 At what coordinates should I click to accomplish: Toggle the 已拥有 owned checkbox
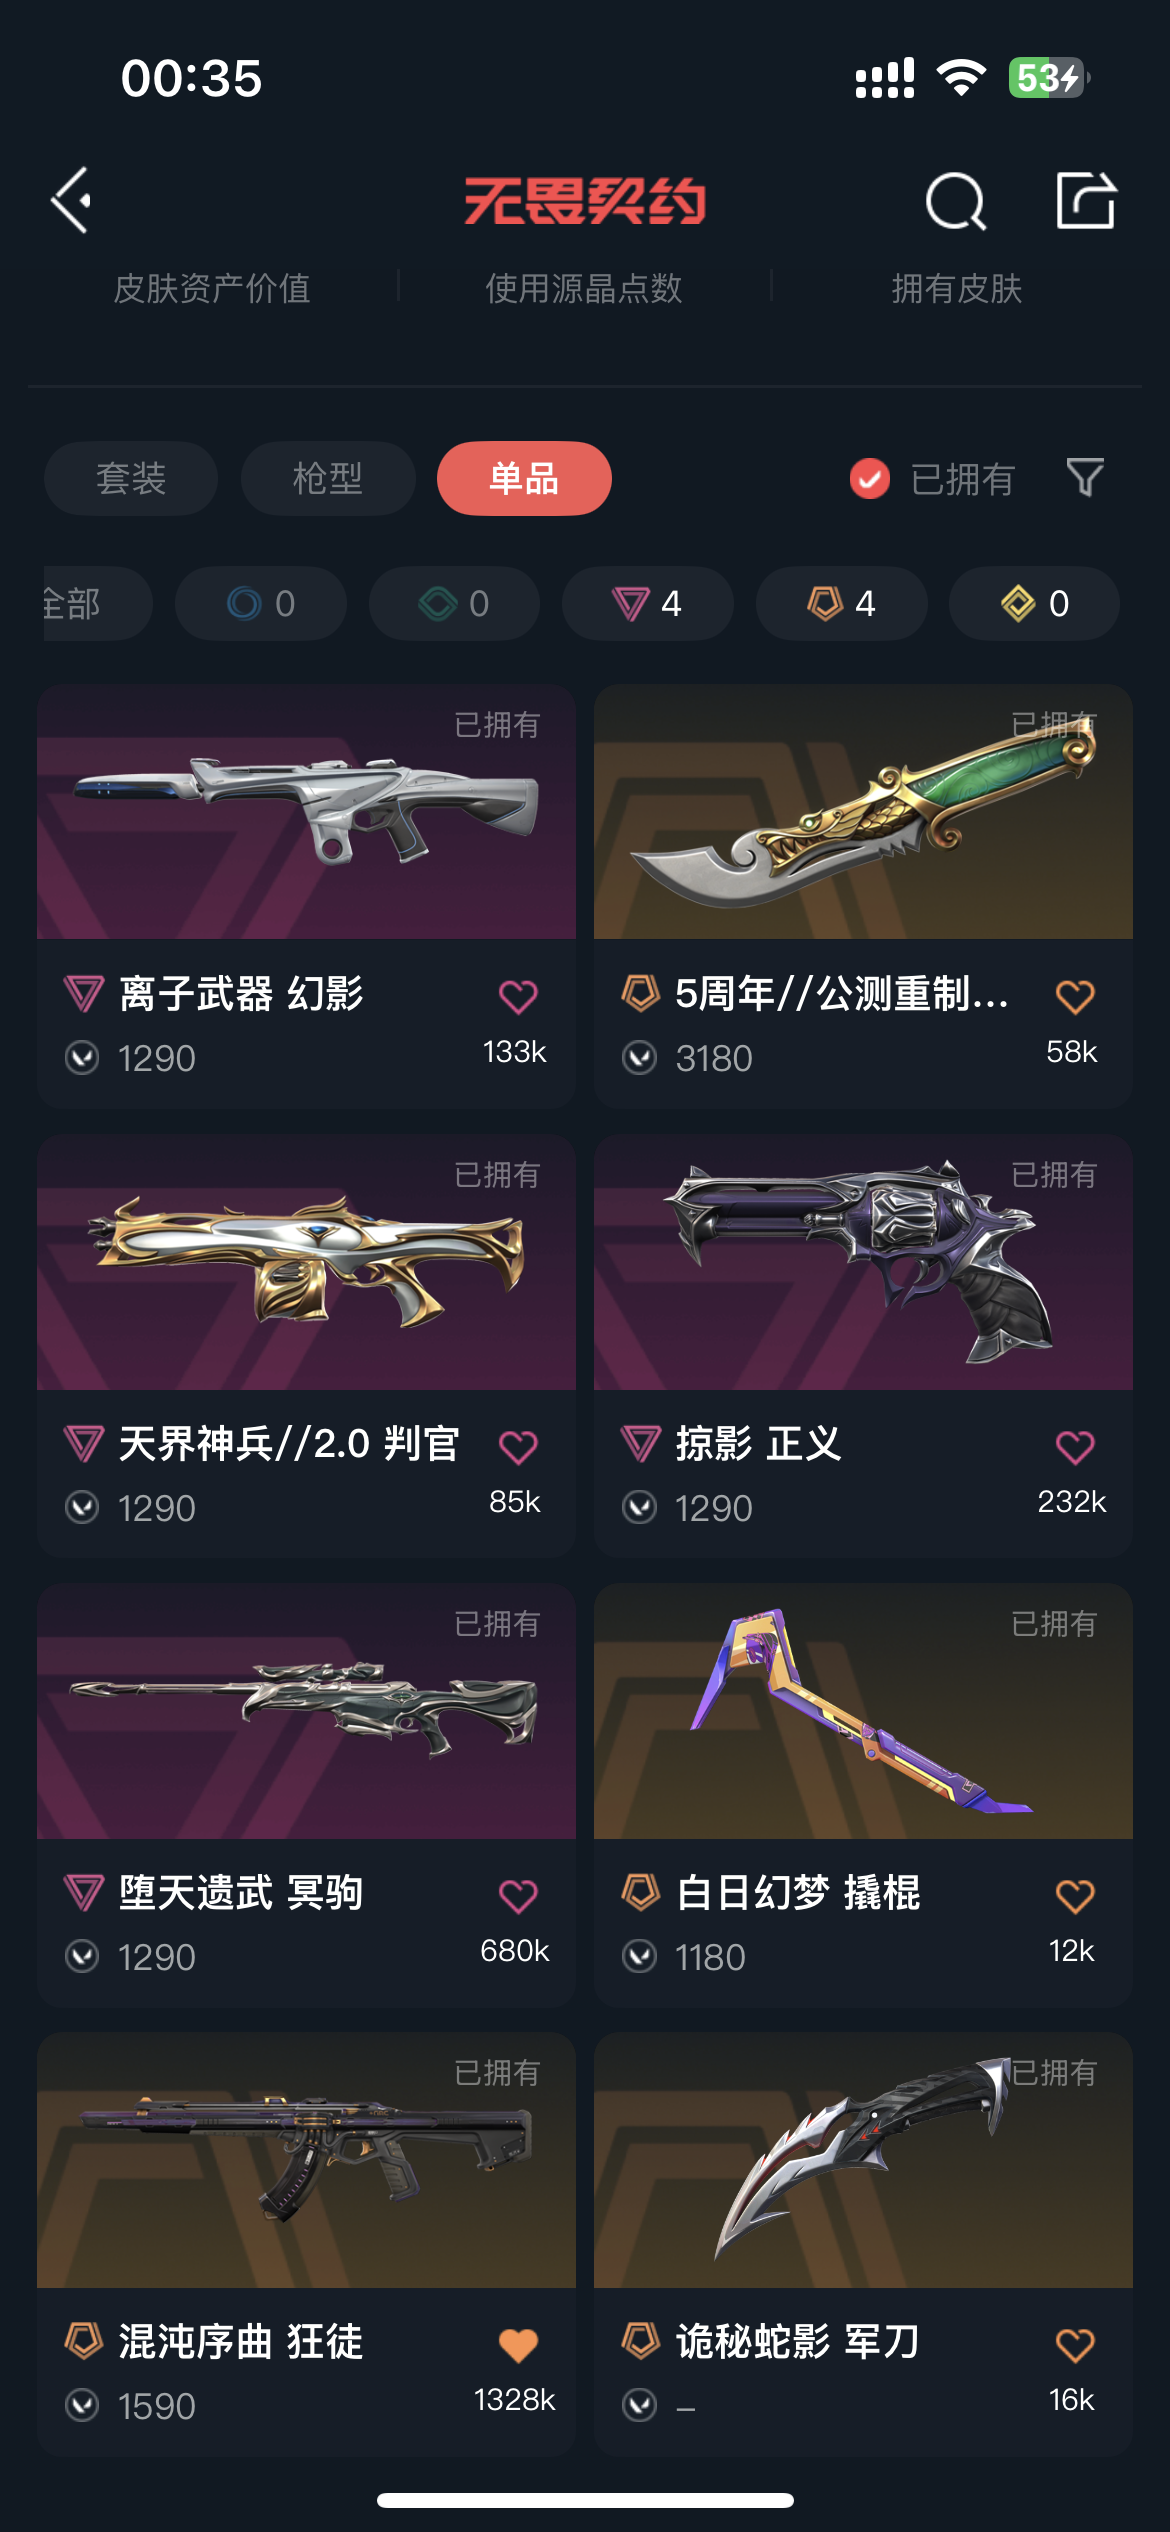tap(870, 479)
